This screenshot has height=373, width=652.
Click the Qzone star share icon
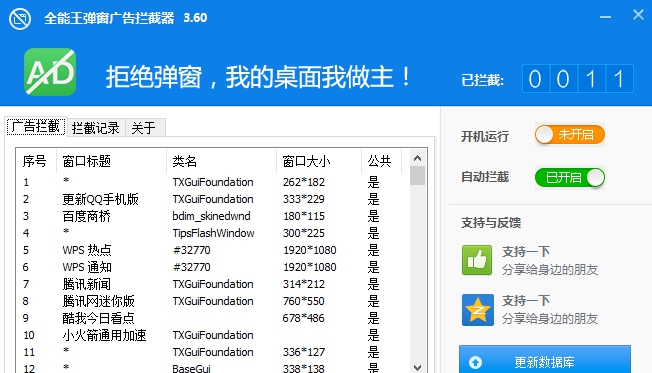pyautogui.click(x=477, y=310)
